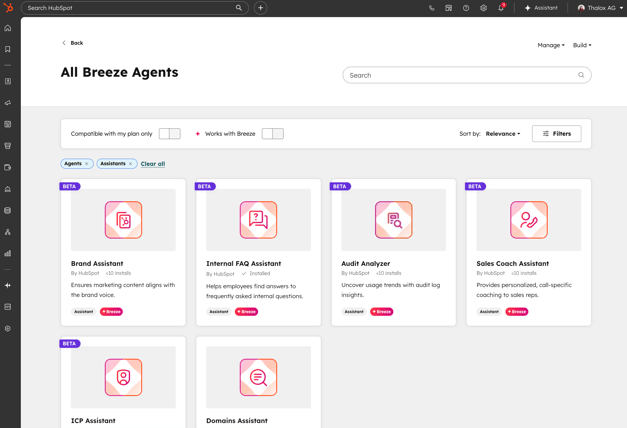Click into the agents Search field
This screenshot has width=627, height=428.
(x=467, y=75)
